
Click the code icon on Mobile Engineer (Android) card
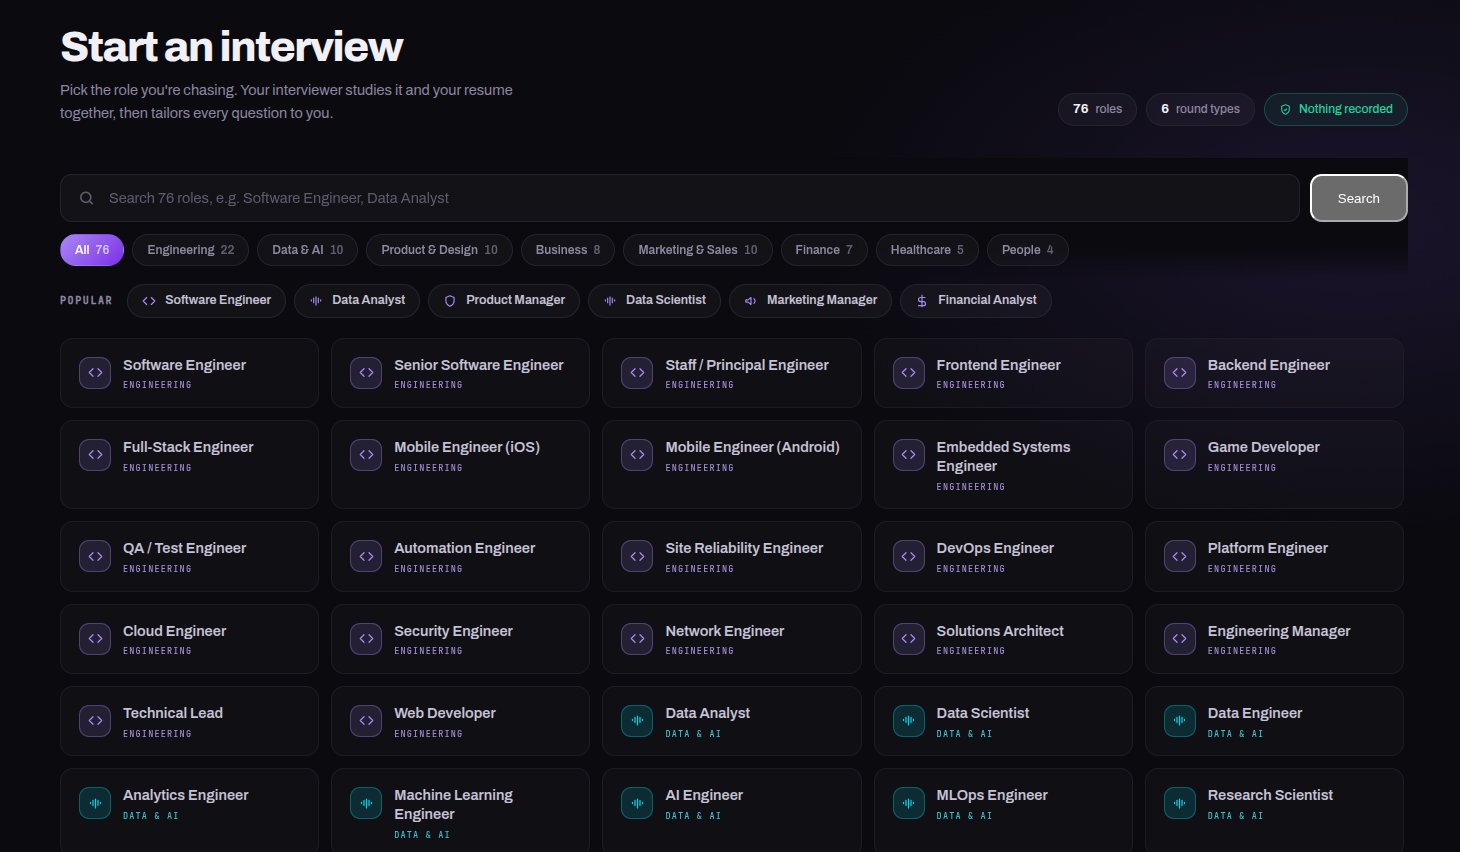pyautogui.click(x=637, y=455)
